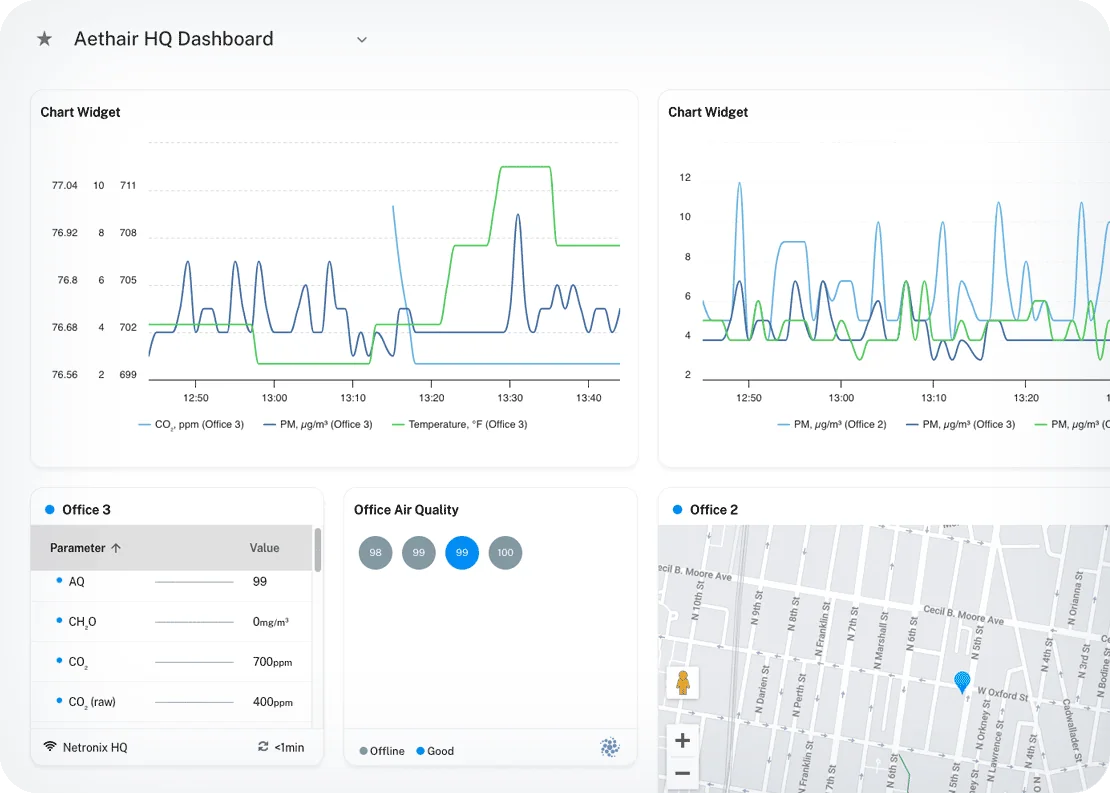
Task: Click the 400ppm CO₂ (raw) value
Action: 273,702
